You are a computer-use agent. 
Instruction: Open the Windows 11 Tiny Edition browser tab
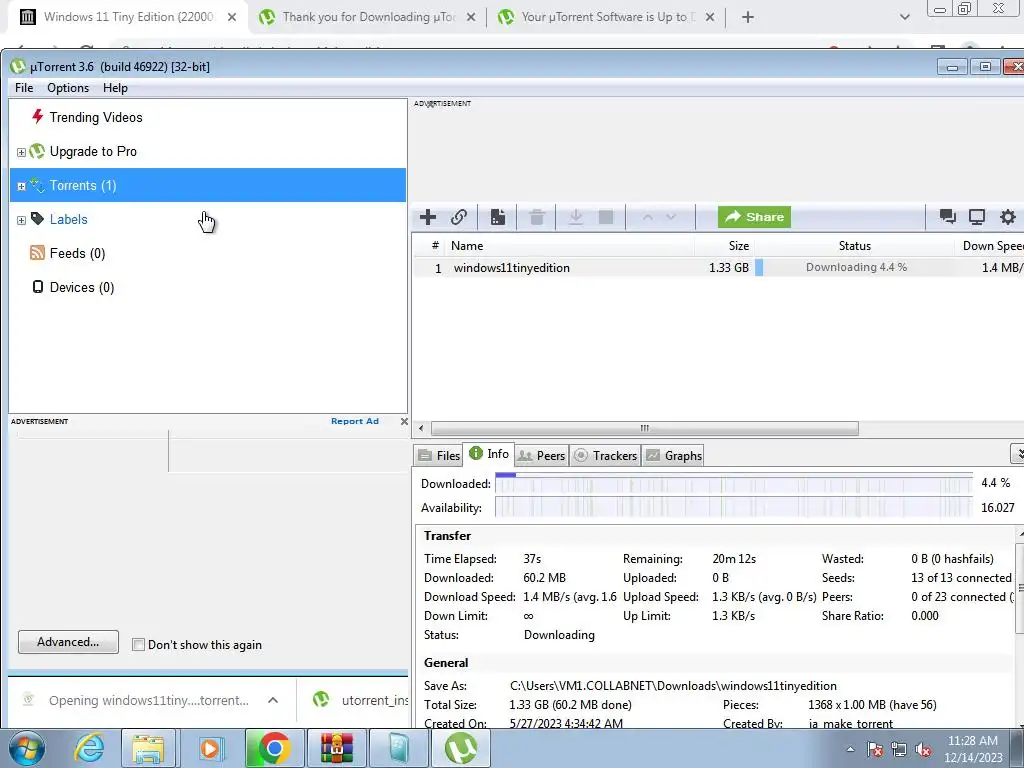click(x=128, y=17)
